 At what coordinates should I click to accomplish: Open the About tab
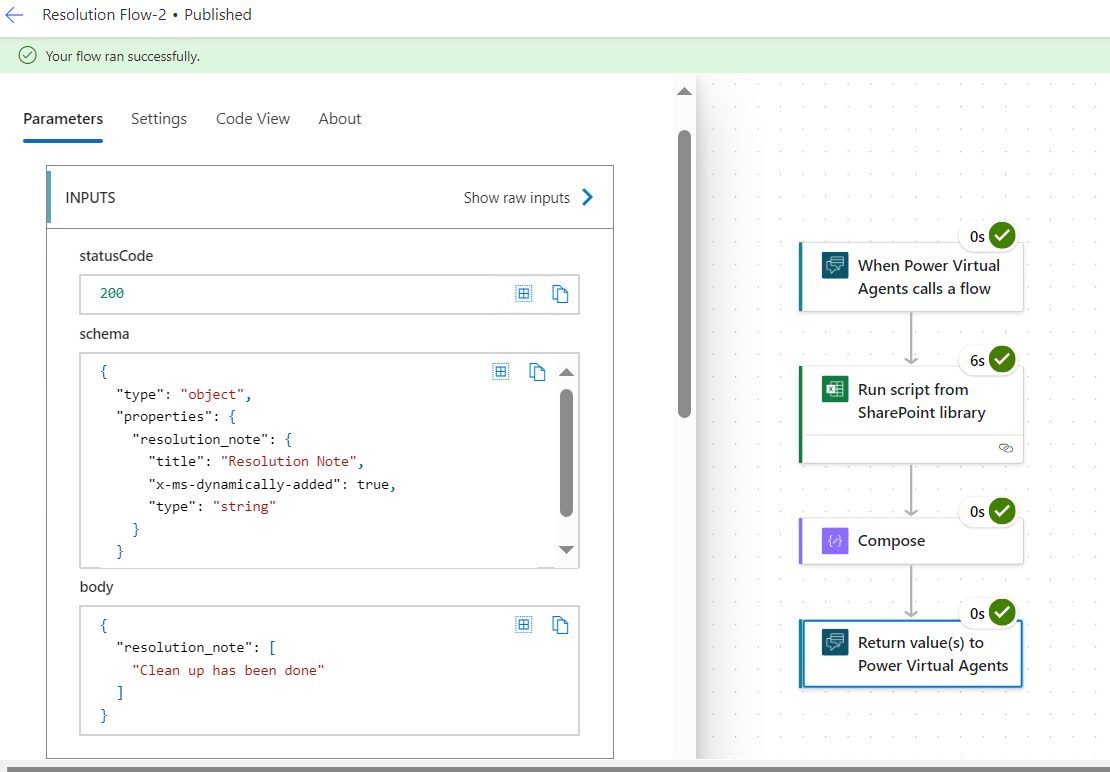(339, 118)
